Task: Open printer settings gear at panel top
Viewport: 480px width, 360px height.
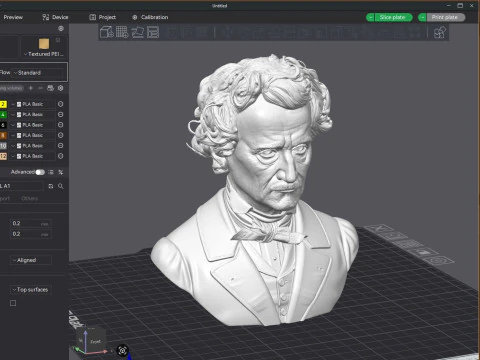Action: 61,29
